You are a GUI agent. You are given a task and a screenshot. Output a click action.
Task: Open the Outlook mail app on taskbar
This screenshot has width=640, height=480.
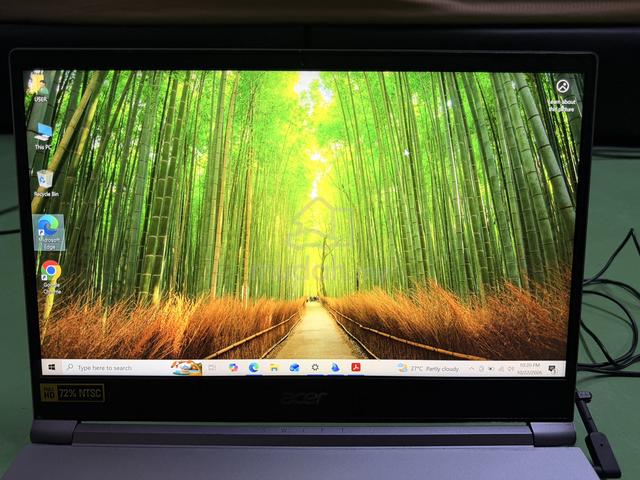tap(294, 368)
